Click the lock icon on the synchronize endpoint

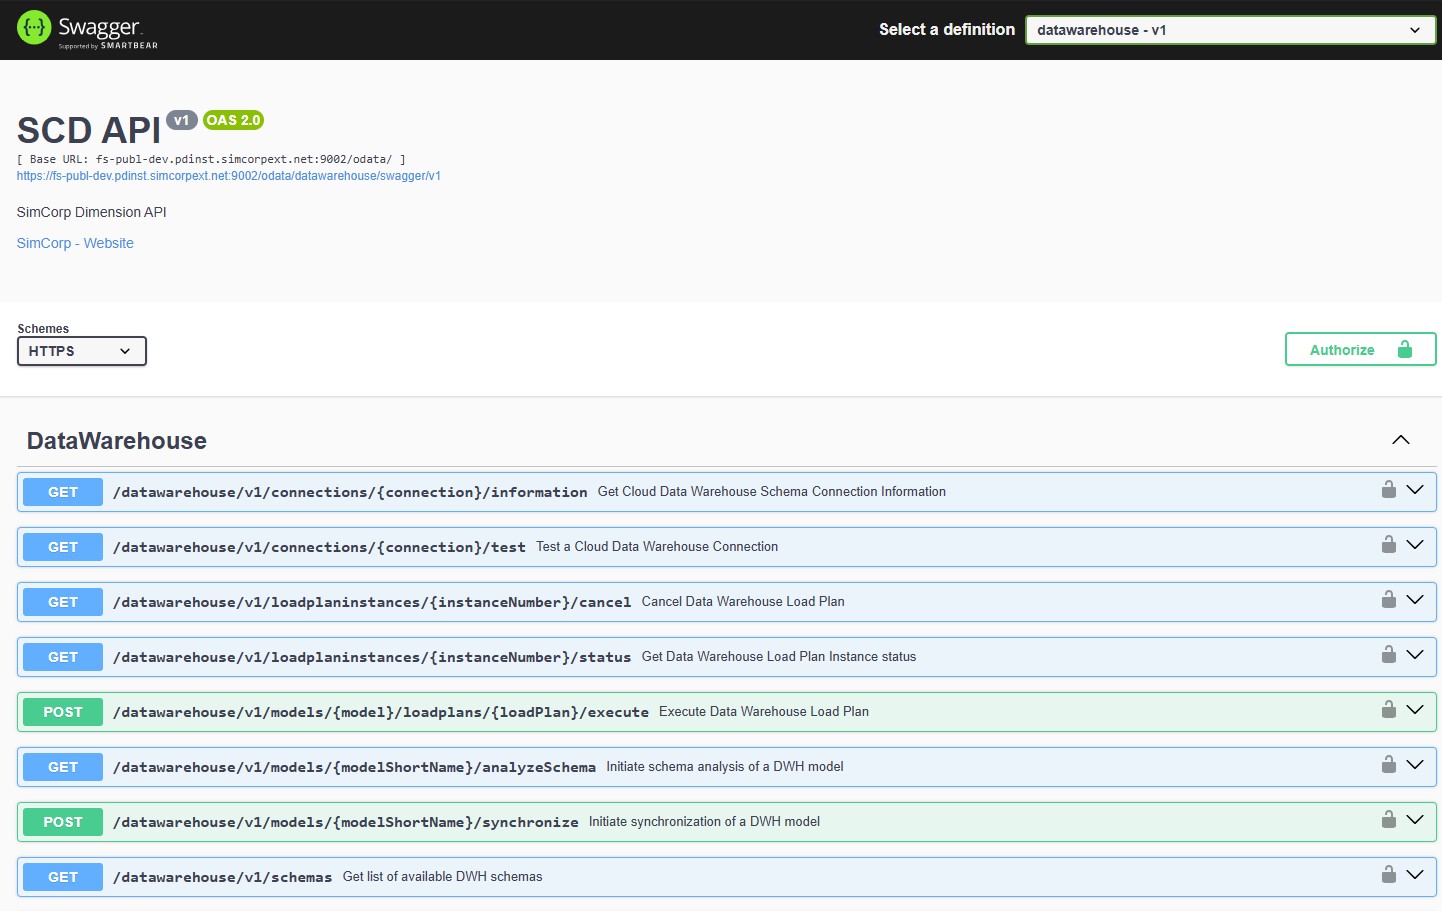tap(1389, 820)
